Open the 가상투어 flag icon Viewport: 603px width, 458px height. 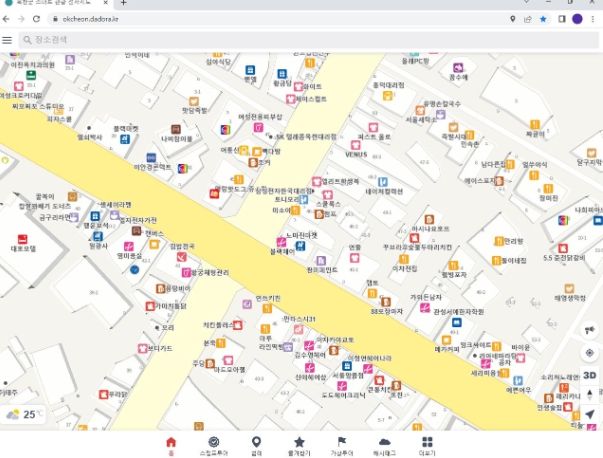click(342, 445)
